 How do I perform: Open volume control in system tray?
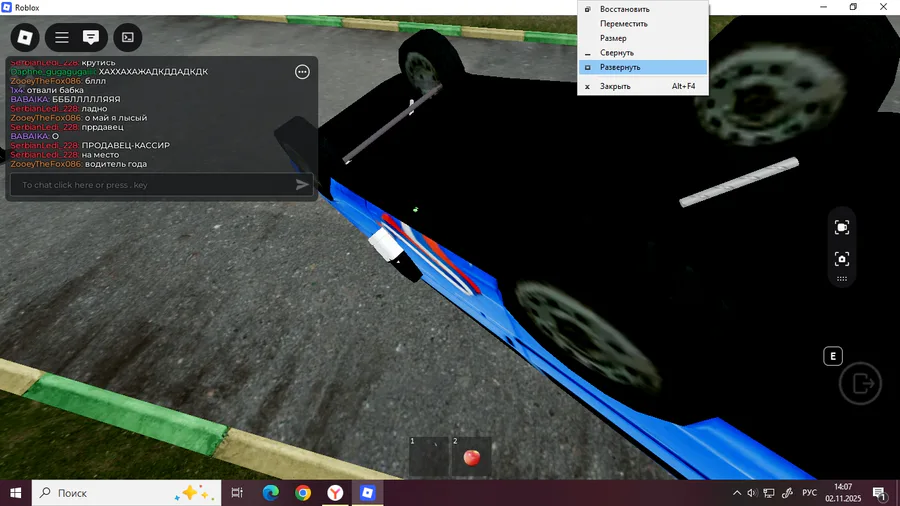752,493
